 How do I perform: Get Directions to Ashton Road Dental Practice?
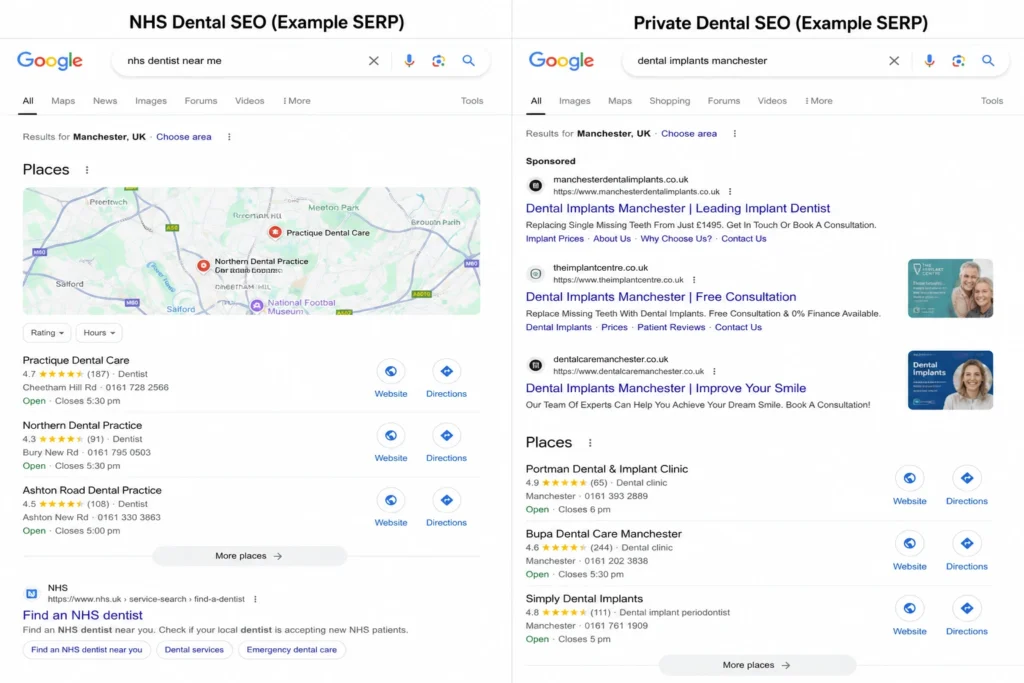[x=446, y=508]
